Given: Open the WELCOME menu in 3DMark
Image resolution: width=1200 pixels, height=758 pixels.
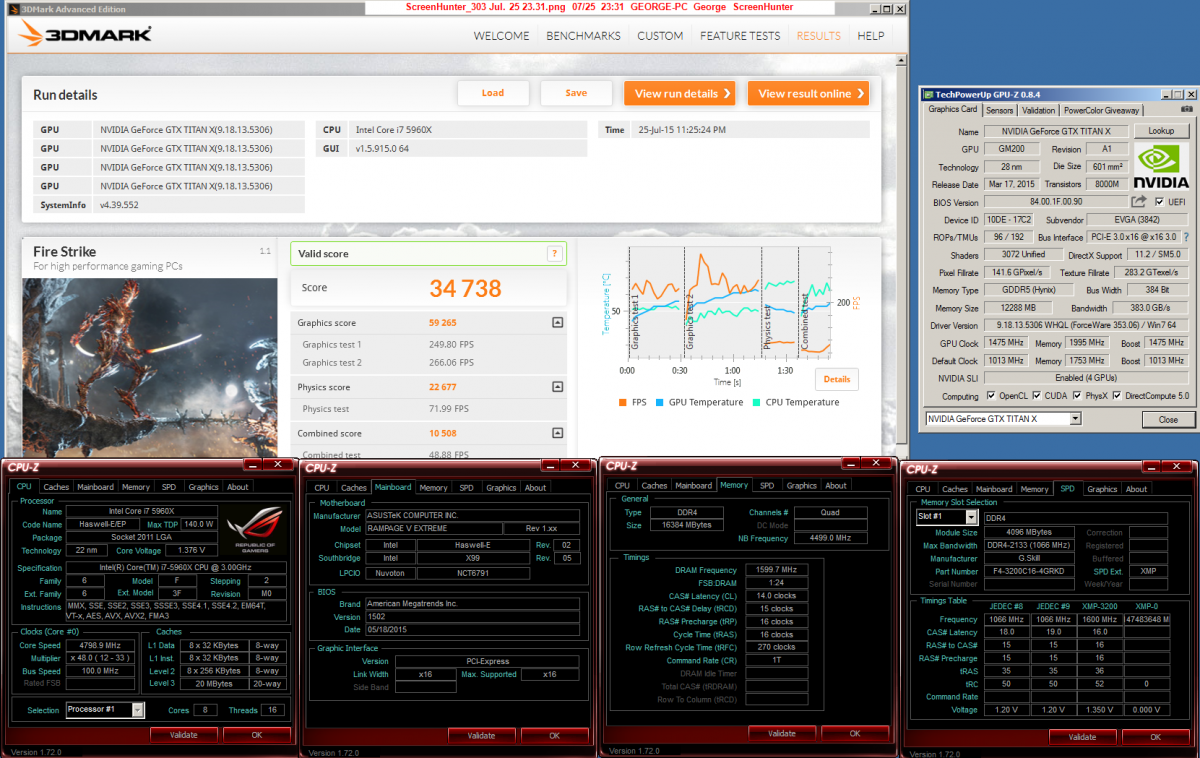Looking at the screenshot, I should click(x=501, y=36).
